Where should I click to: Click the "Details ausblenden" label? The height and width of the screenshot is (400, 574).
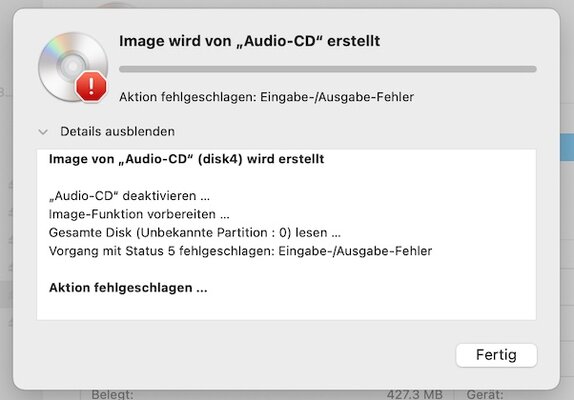click(x=117, y=131)
